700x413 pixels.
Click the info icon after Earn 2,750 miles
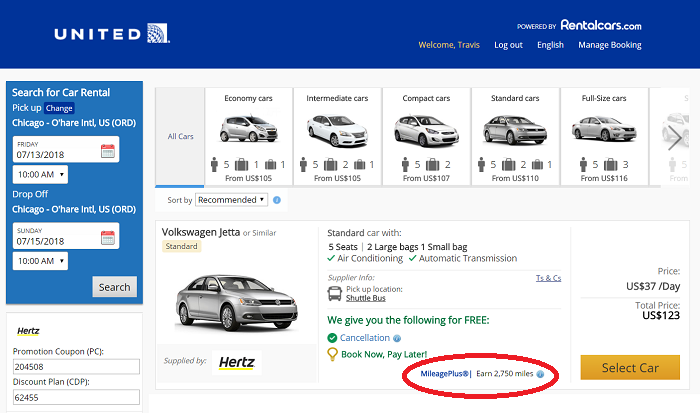click(540, 374)
